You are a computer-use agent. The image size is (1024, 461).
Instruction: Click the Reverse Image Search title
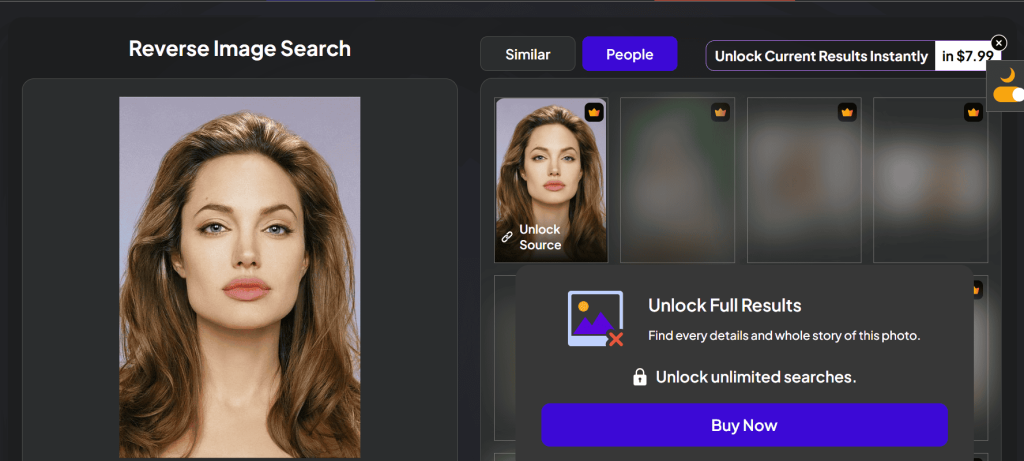point(240,48)
